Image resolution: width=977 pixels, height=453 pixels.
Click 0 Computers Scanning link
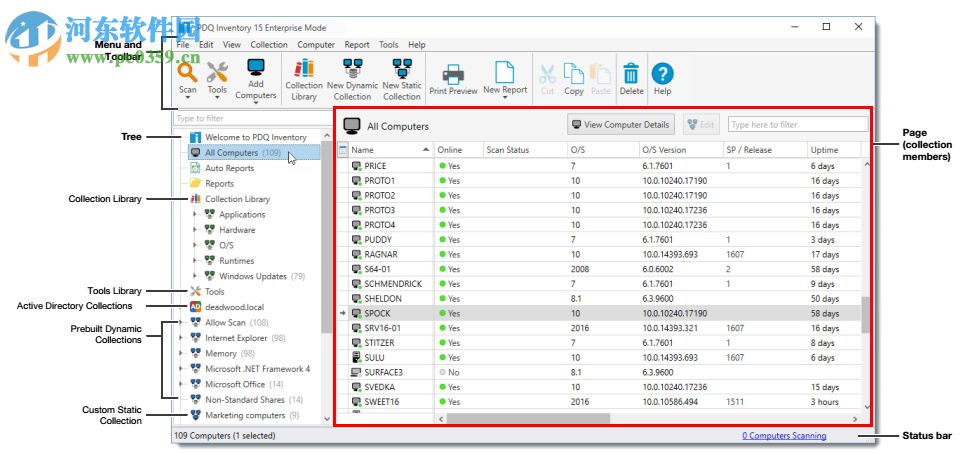pos(784,436)
